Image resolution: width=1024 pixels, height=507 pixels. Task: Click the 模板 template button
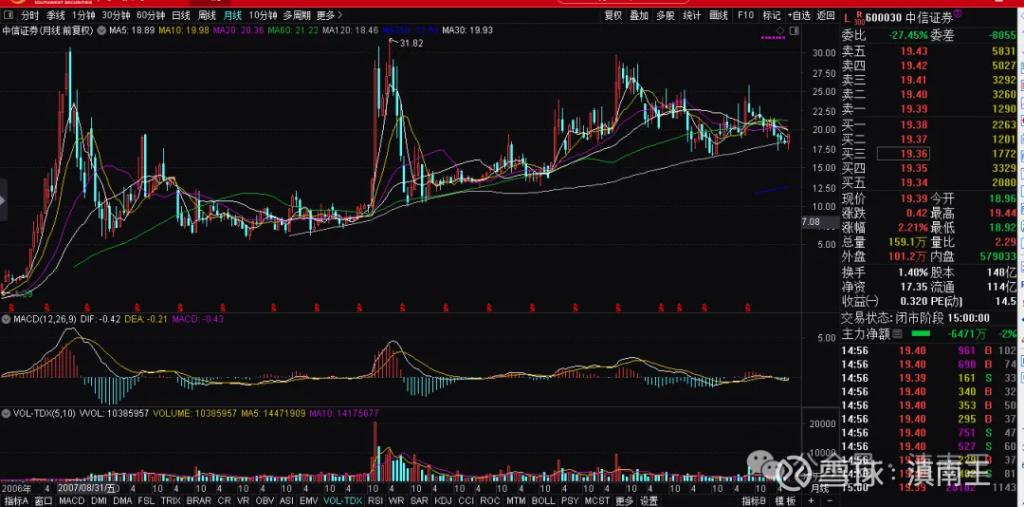[x=785, y=501]
